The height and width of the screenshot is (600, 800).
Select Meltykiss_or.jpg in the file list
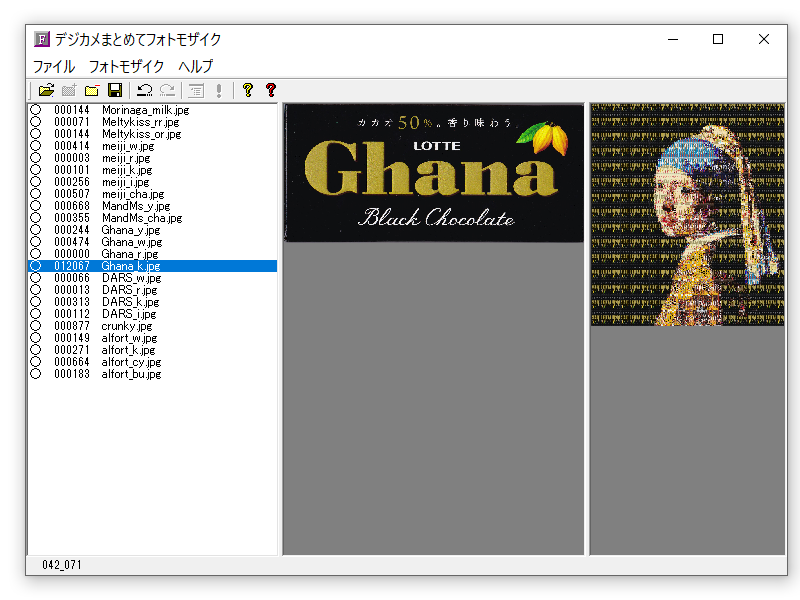pyautogui.click(x=141, y=134)
